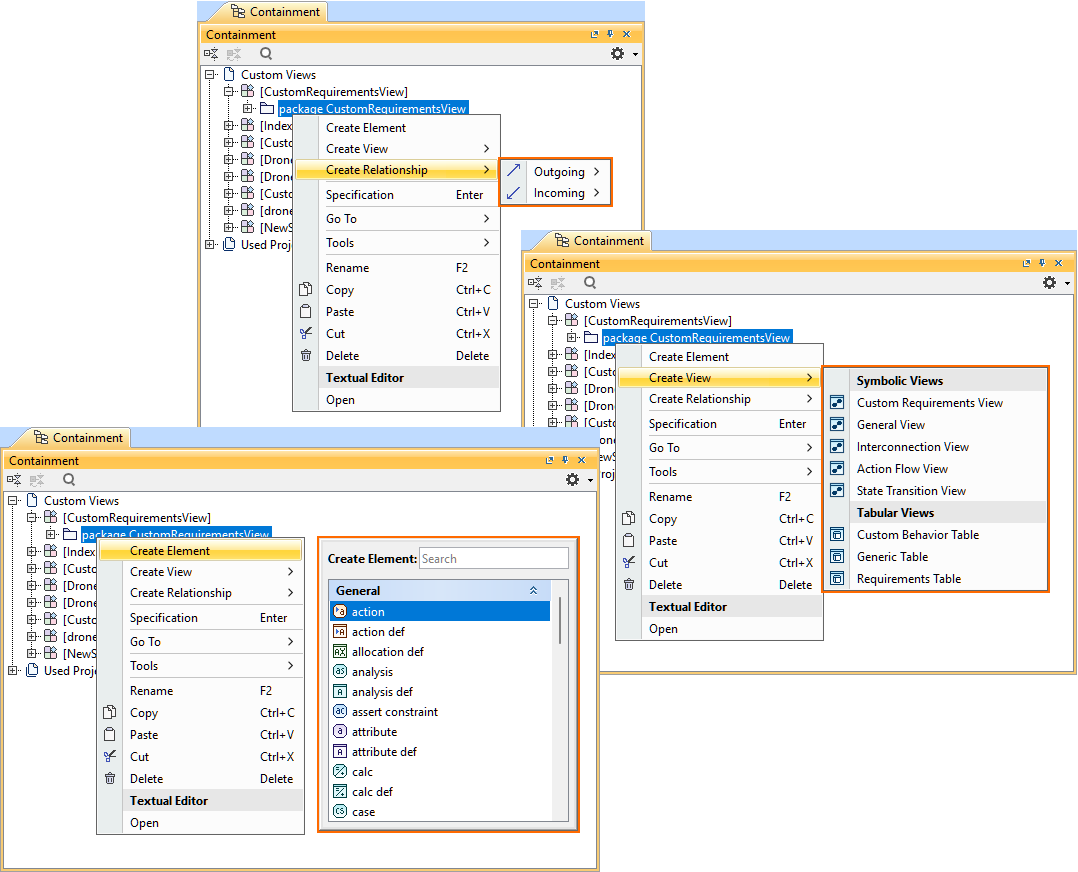Click the 'action def' element icon
The width and height of the screenshot is (1078, 872).
click(x=340, y=632)
